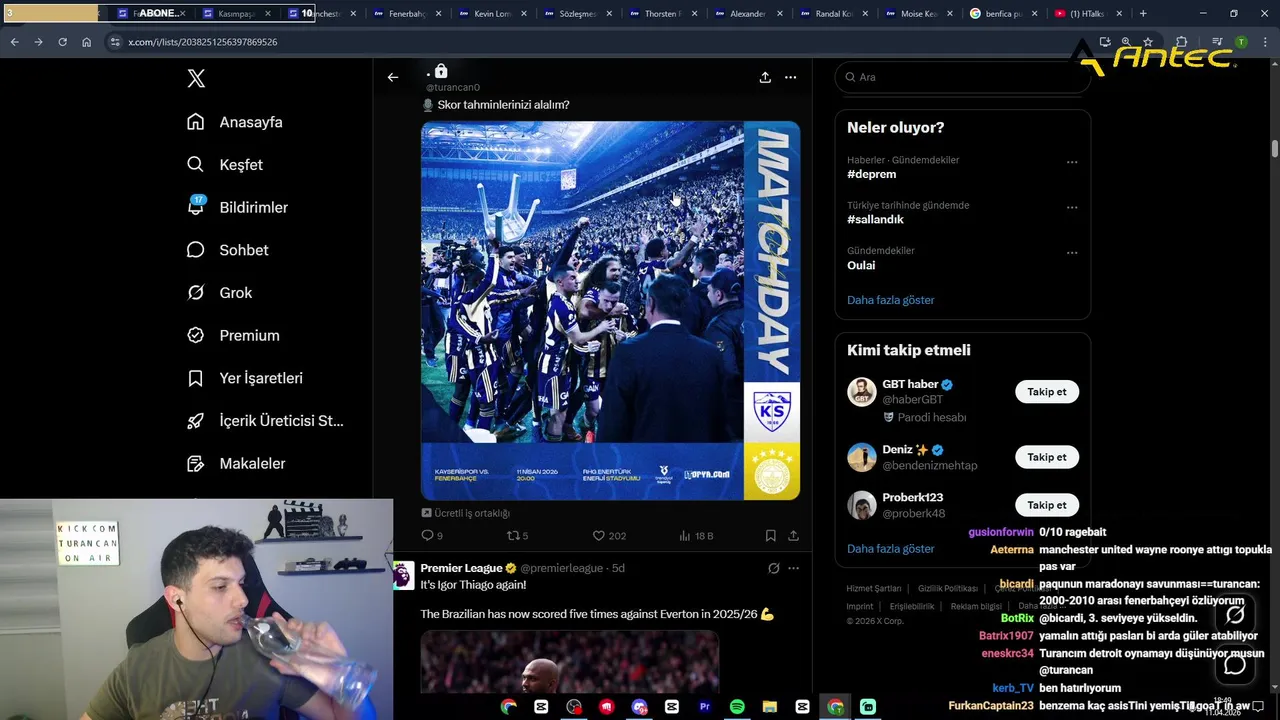The image size is (1280, 720).
Task: Click the page vertical scrollbar
Action: tap(1274, 148)
